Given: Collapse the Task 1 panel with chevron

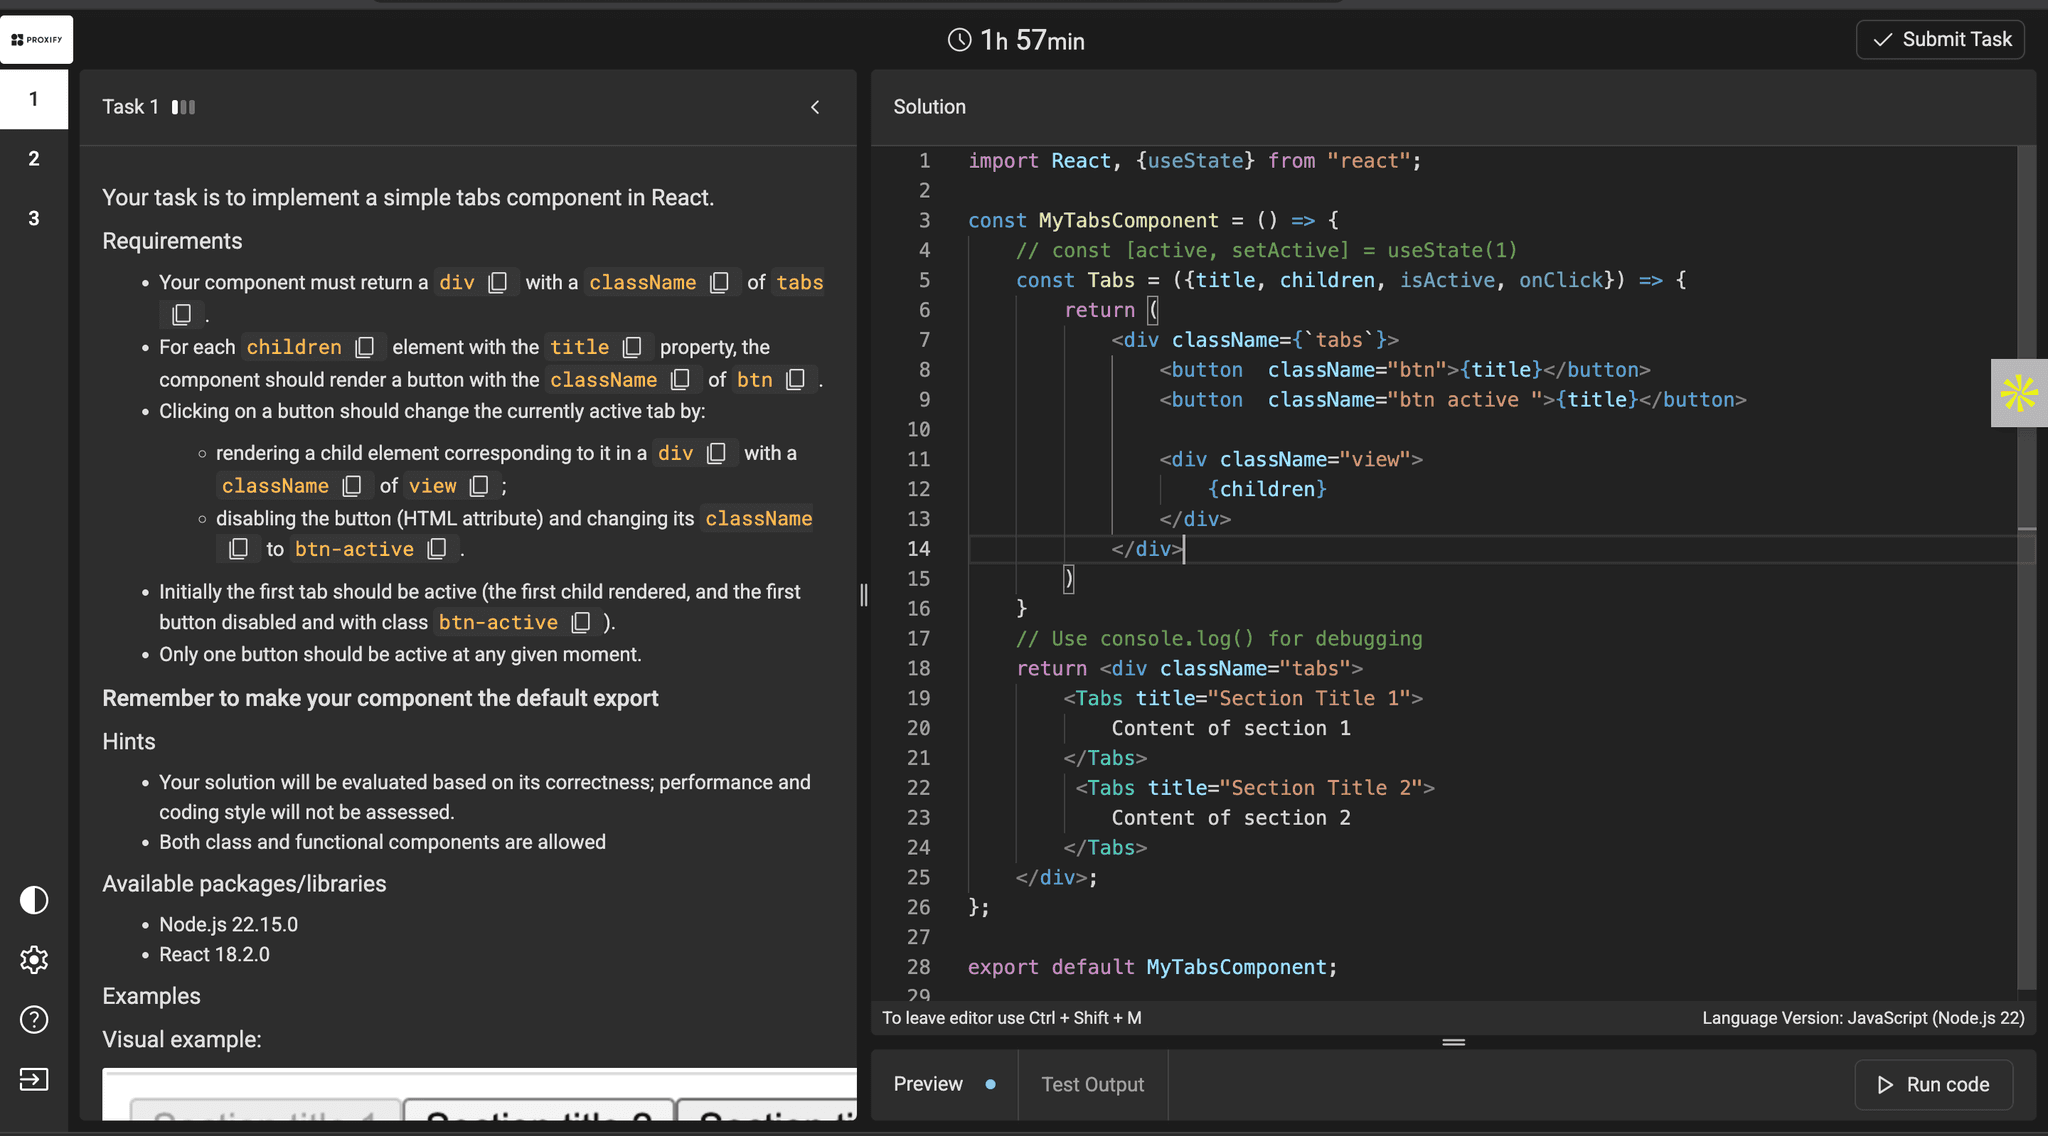Looking at the screenshot, I should point(815,107).
